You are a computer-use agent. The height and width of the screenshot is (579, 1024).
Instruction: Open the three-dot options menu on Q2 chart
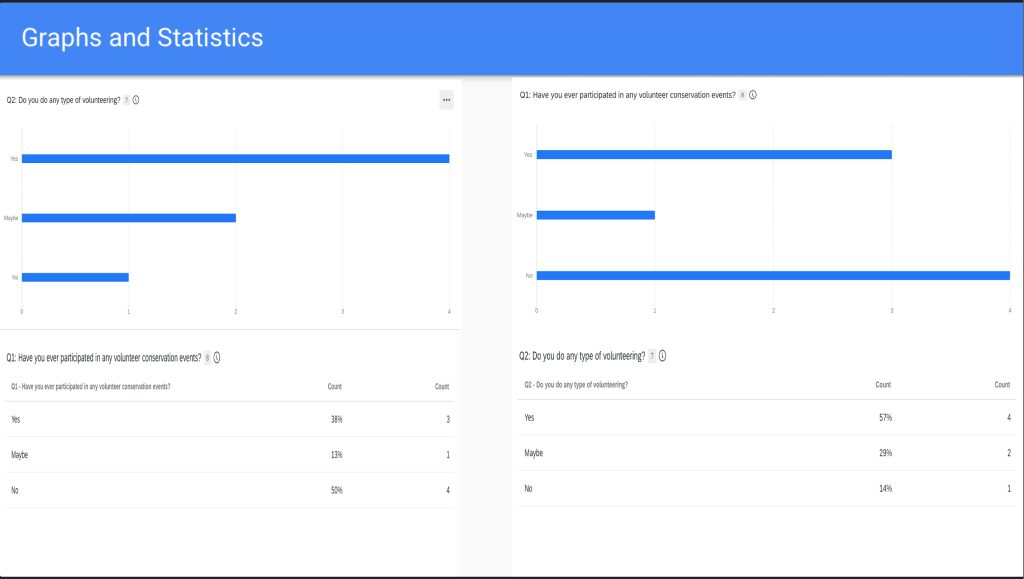click(x=446, y=100)
